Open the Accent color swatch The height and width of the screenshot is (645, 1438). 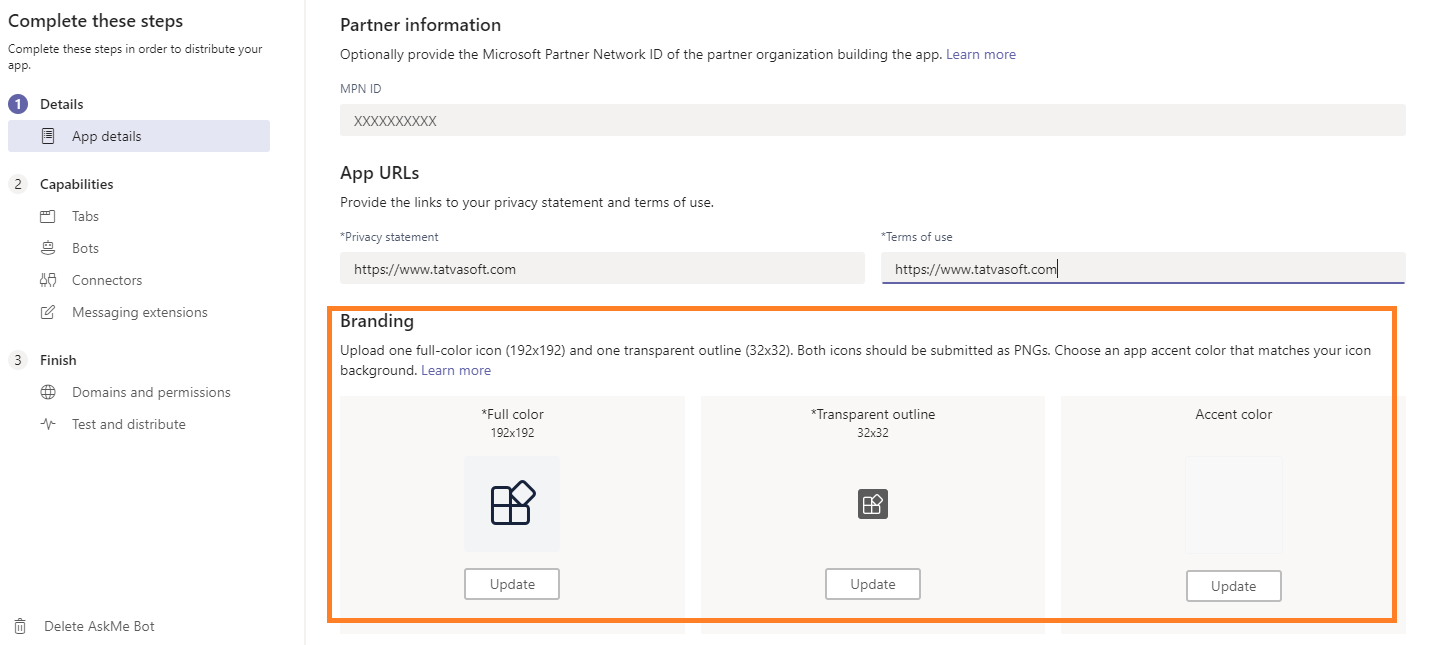[1234, 505]
